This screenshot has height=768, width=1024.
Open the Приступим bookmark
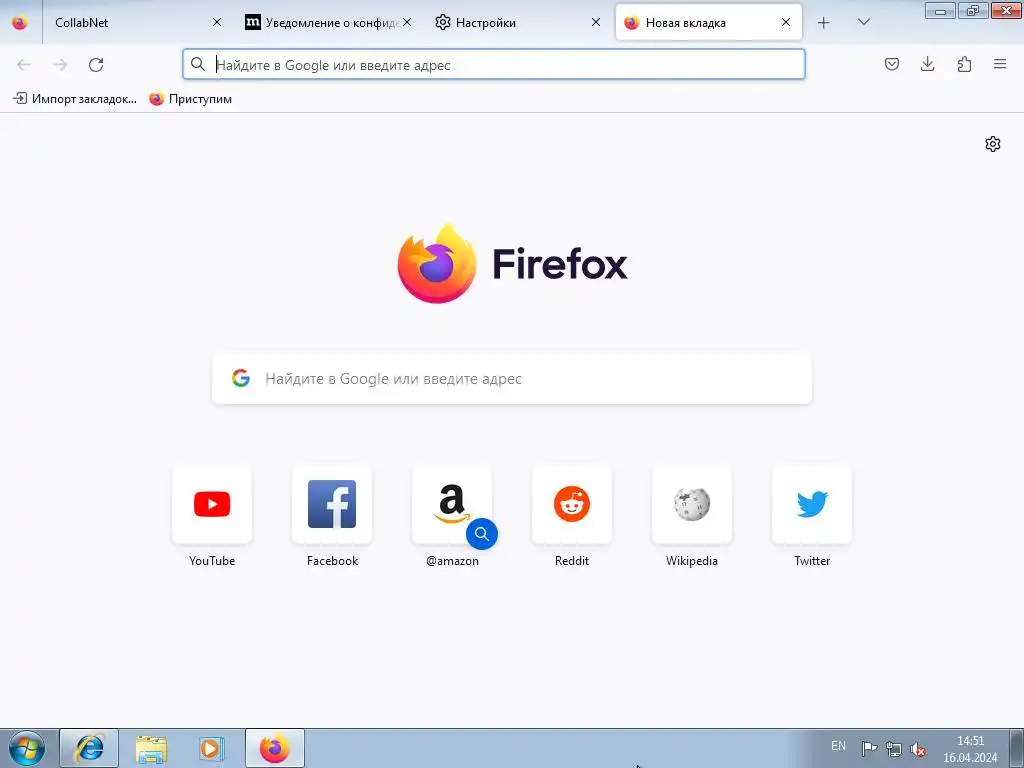click(x=191, y=99)
